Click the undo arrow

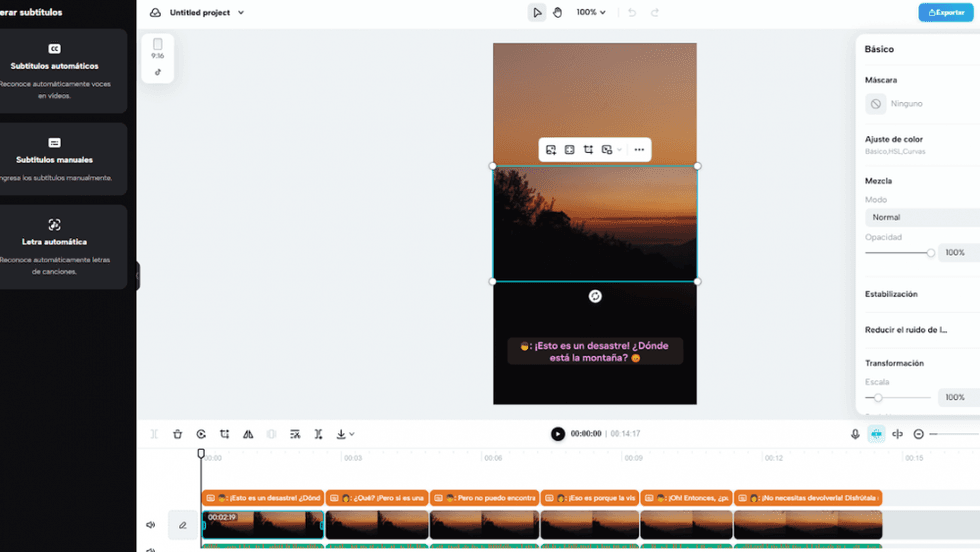click(x=632, y=13)
